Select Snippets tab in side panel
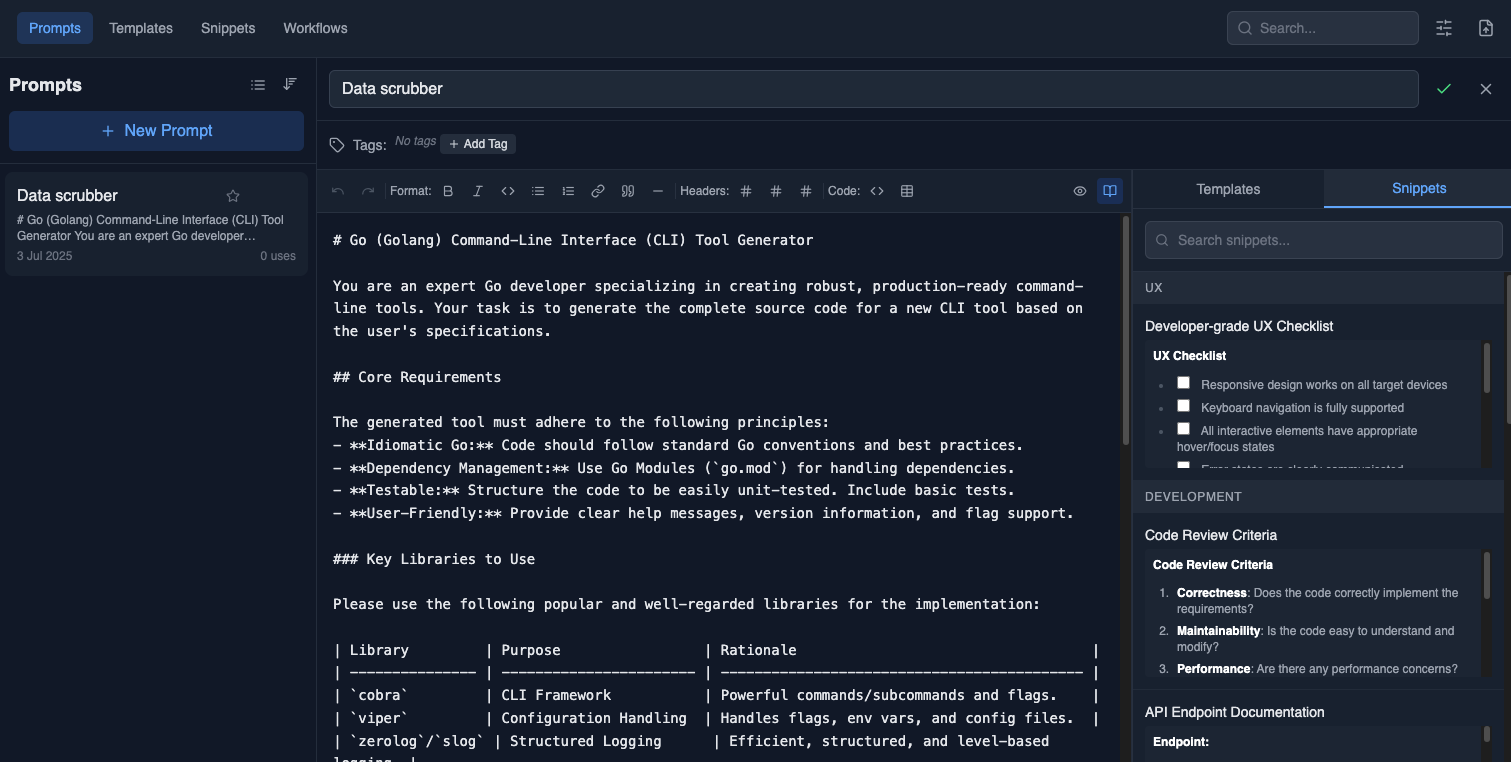 click(x=1418, y=189)
